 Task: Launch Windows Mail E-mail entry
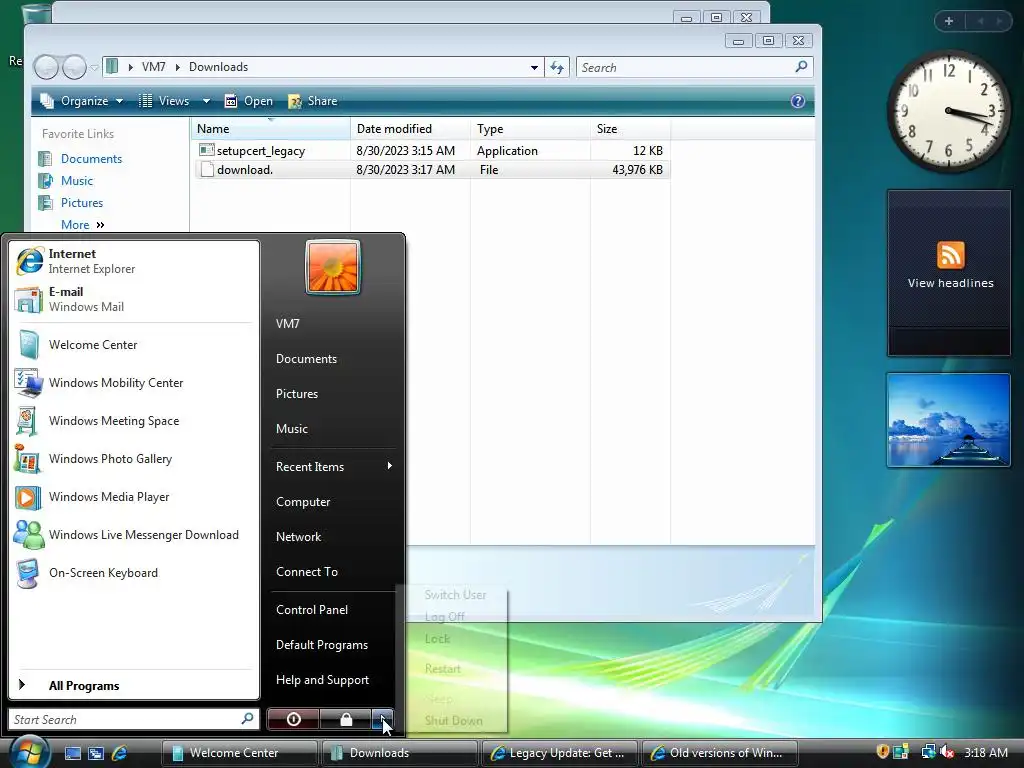click(134, 299)
